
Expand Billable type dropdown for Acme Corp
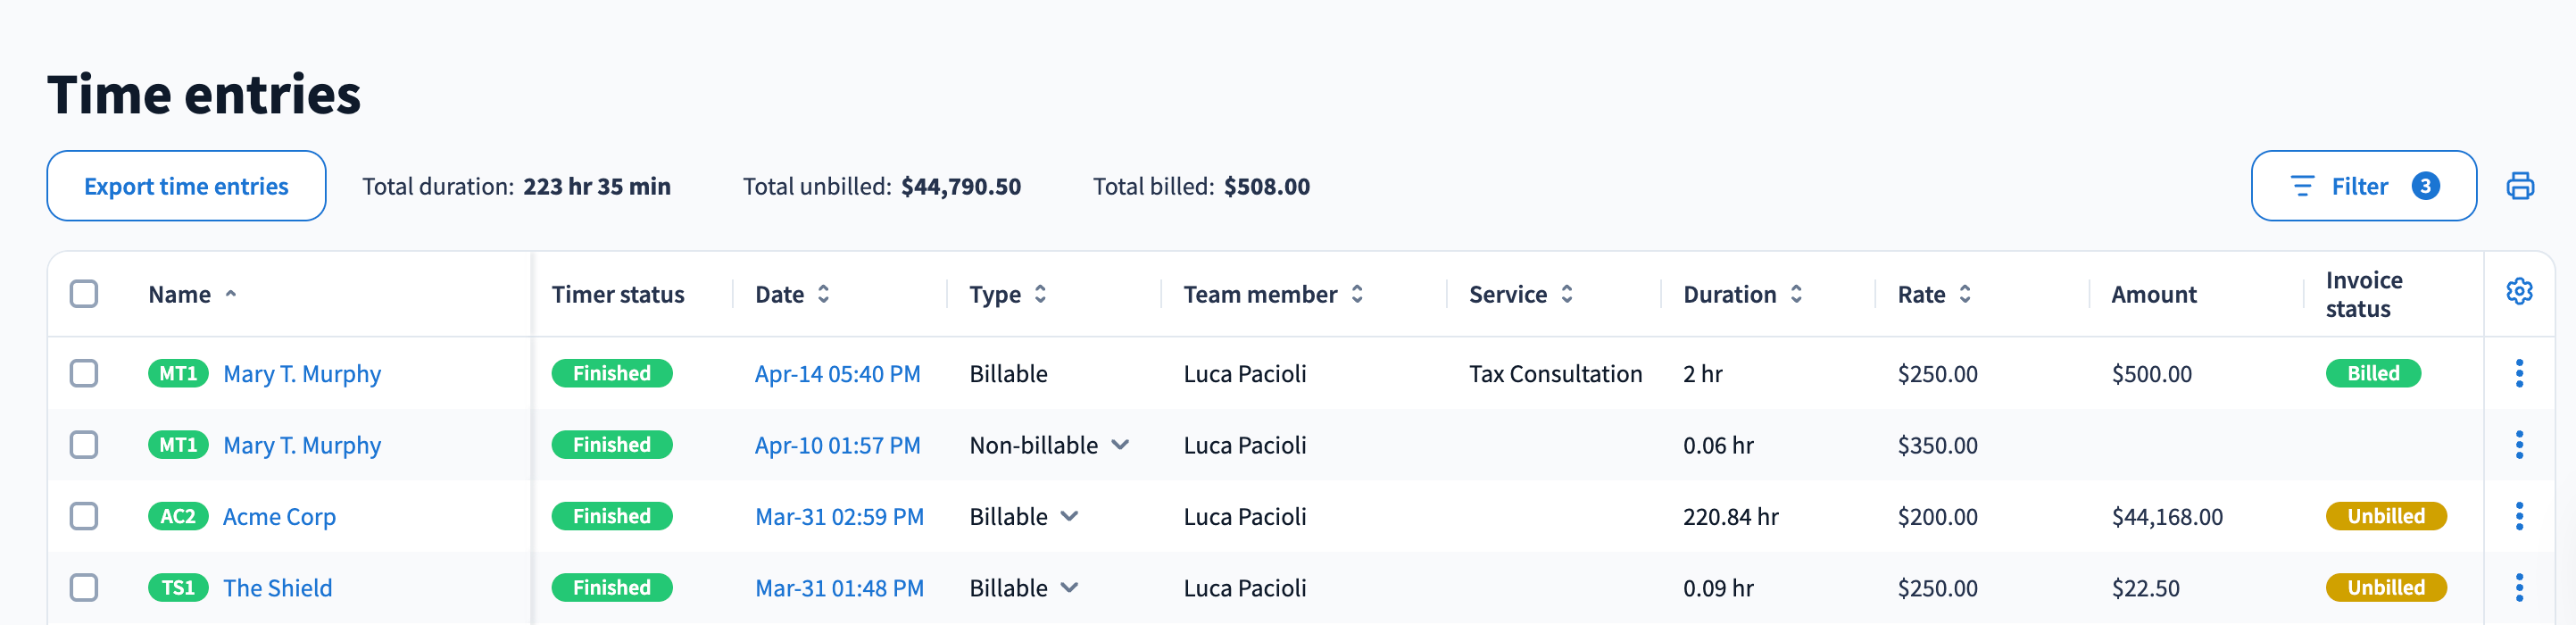pos(1069,516)
